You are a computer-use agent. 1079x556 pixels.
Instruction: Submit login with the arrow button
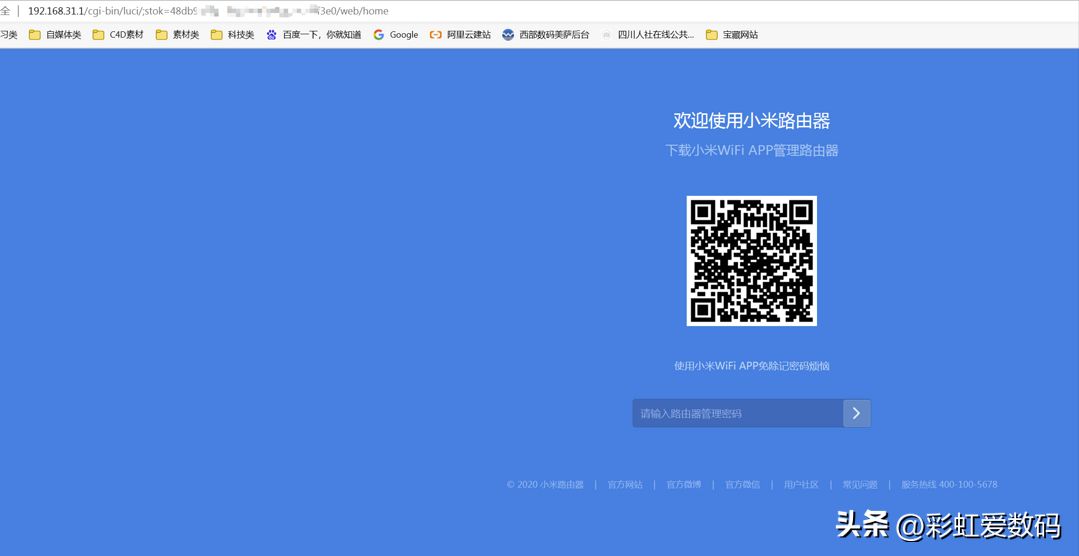[x=857, y=414]
